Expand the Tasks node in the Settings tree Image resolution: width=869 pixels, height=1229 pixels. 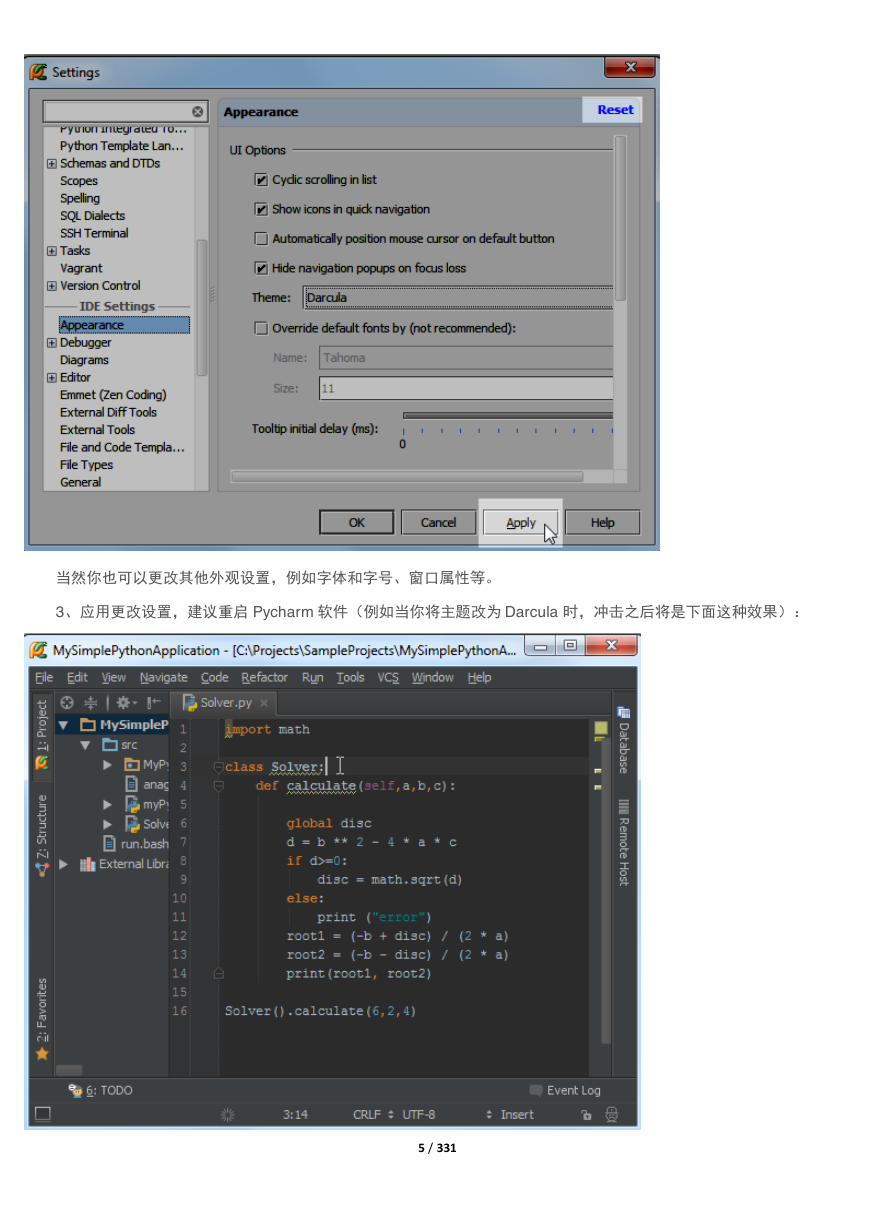52,251
